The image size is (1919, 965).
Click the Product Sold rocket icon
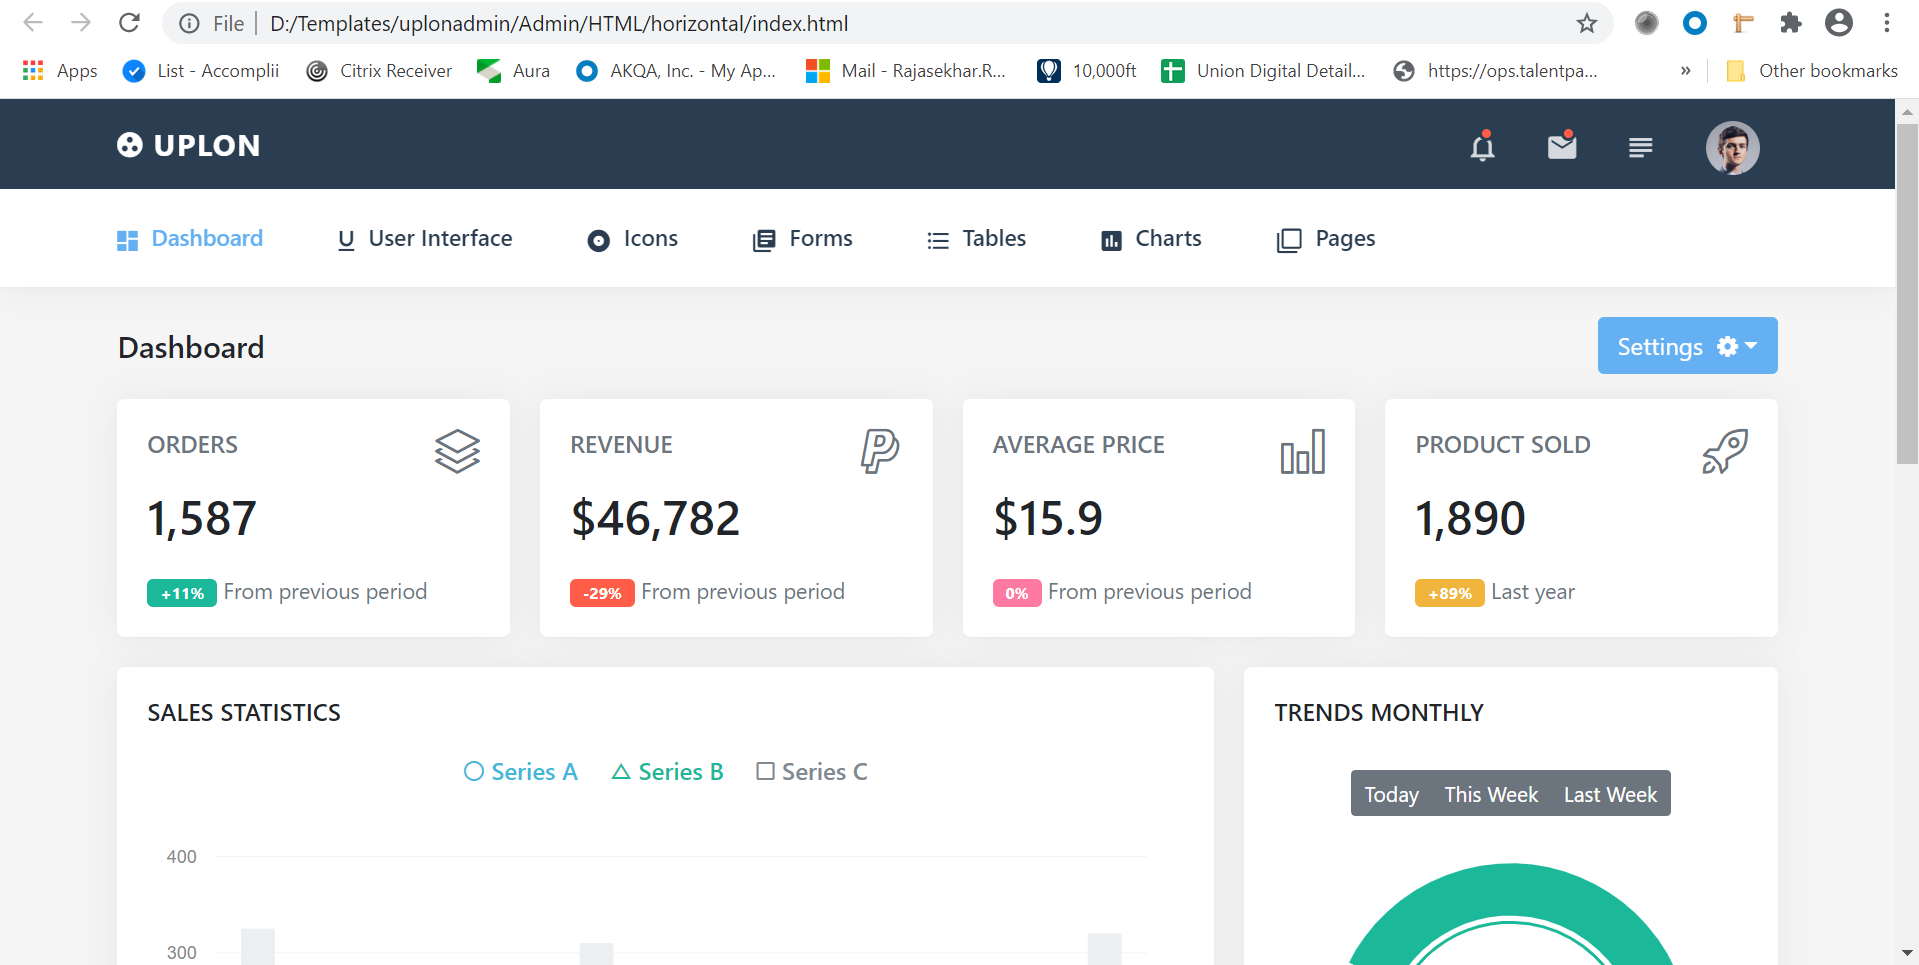pyautogui.click(x=1724, y=451)
